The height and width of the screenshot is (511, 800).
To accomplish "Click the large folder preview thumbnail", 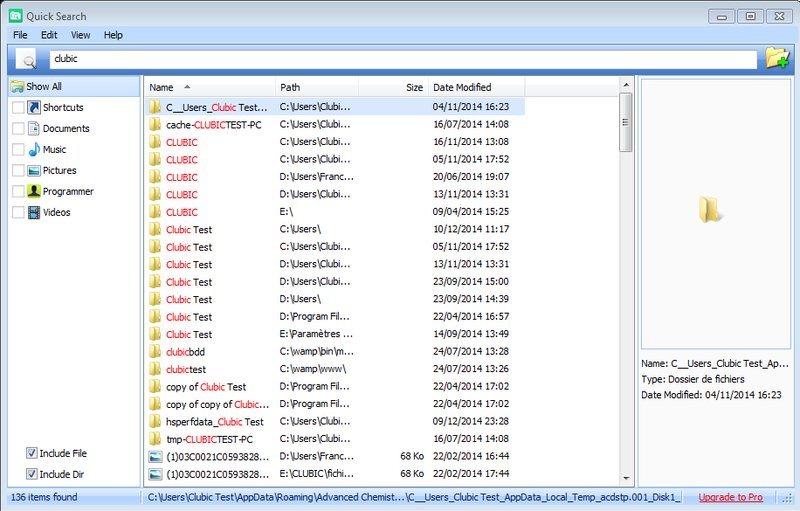I will 709,209.
